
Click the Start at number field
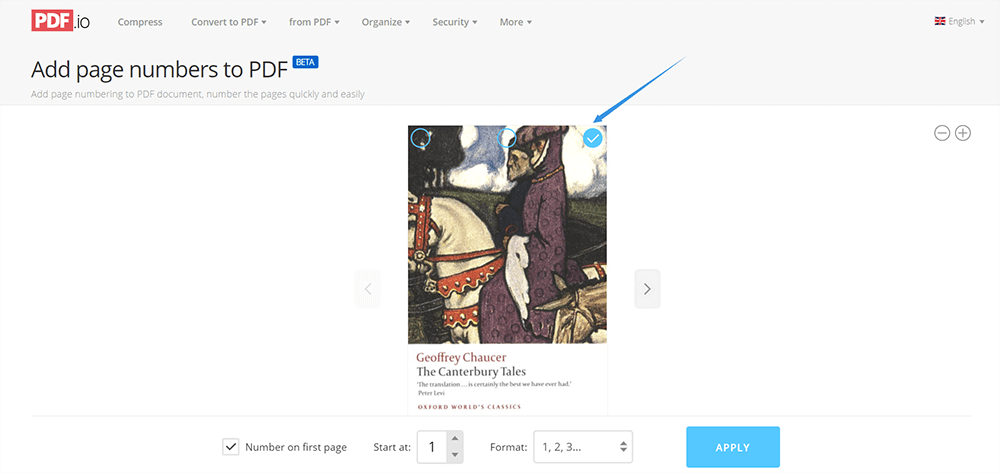(432, 447)
